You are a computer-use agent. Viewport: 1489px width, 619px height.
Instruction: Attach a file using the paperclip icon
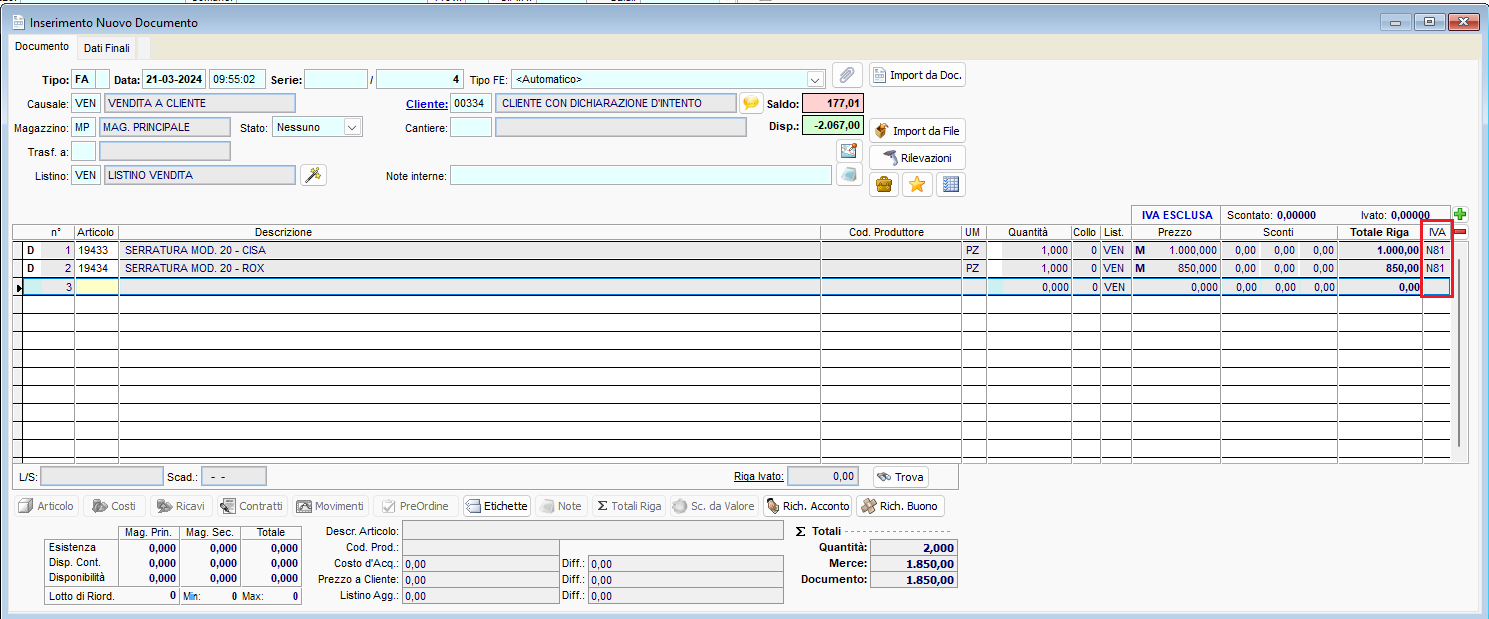[x=845, y=74]
